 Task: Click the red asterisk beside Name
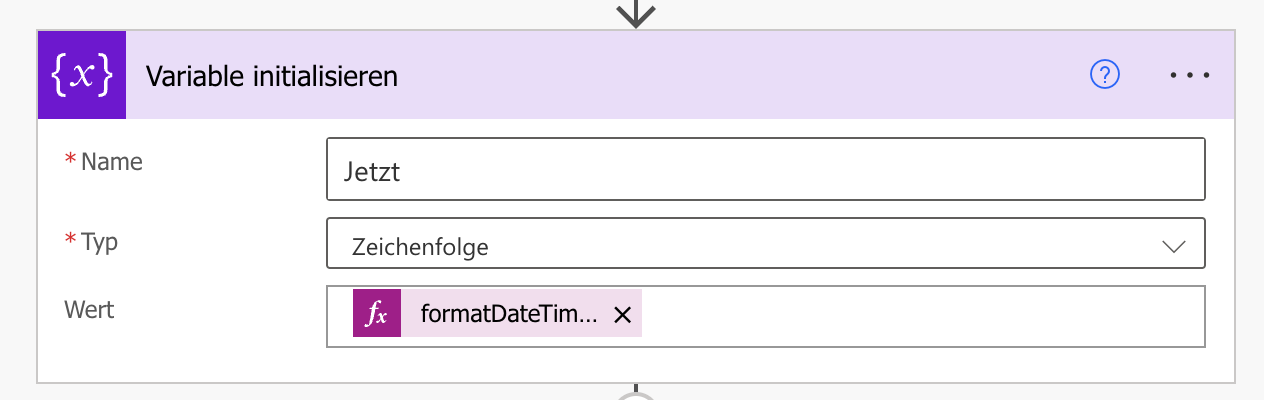[x=70, y=162]
